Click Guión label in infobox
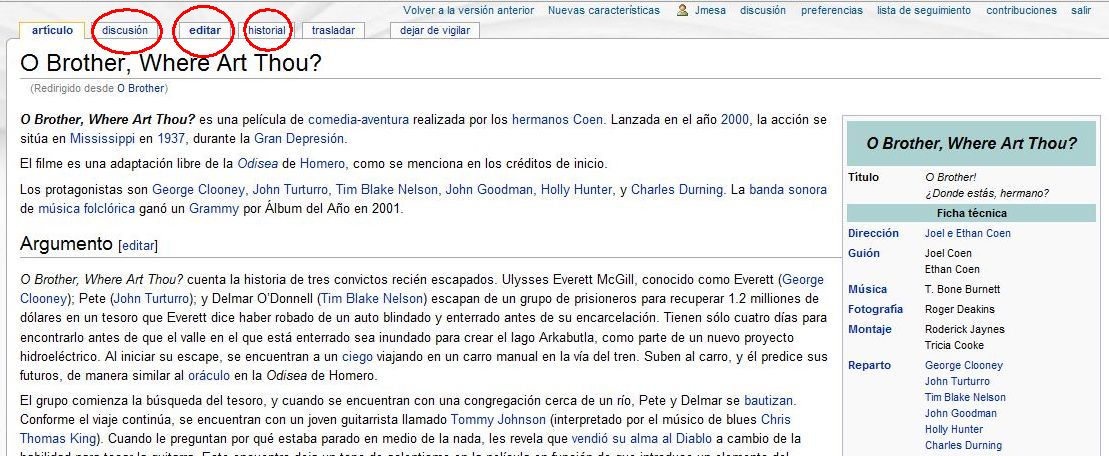The image size is (1109, 456). tap(864, 253)
